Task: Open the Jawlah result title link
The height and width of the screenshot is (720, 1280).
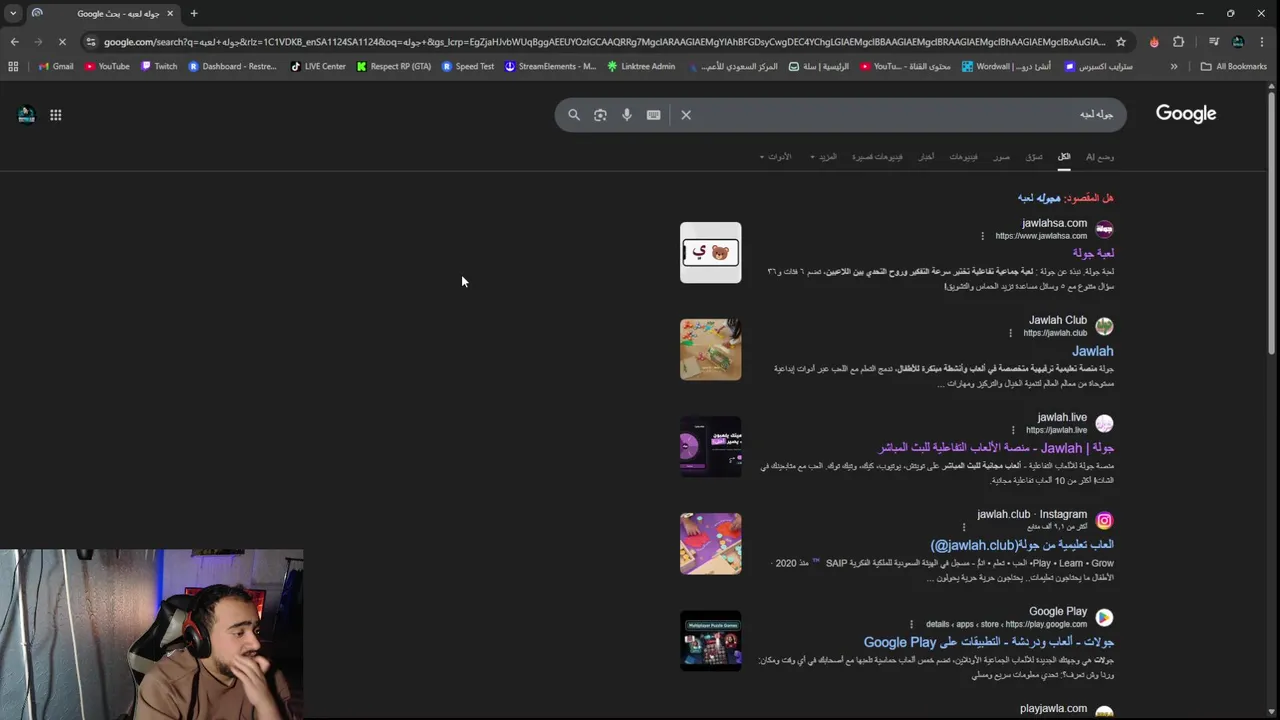Action: (1092, 351)
